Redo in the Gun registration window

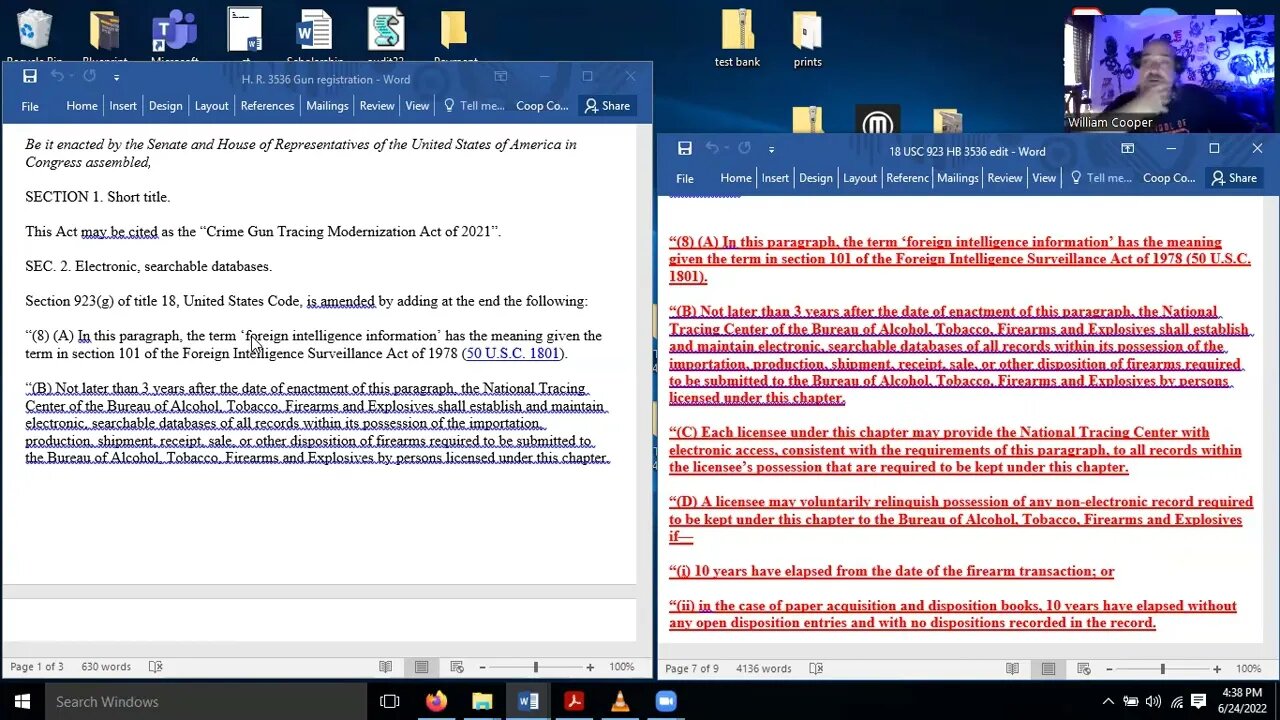point(89,77)
